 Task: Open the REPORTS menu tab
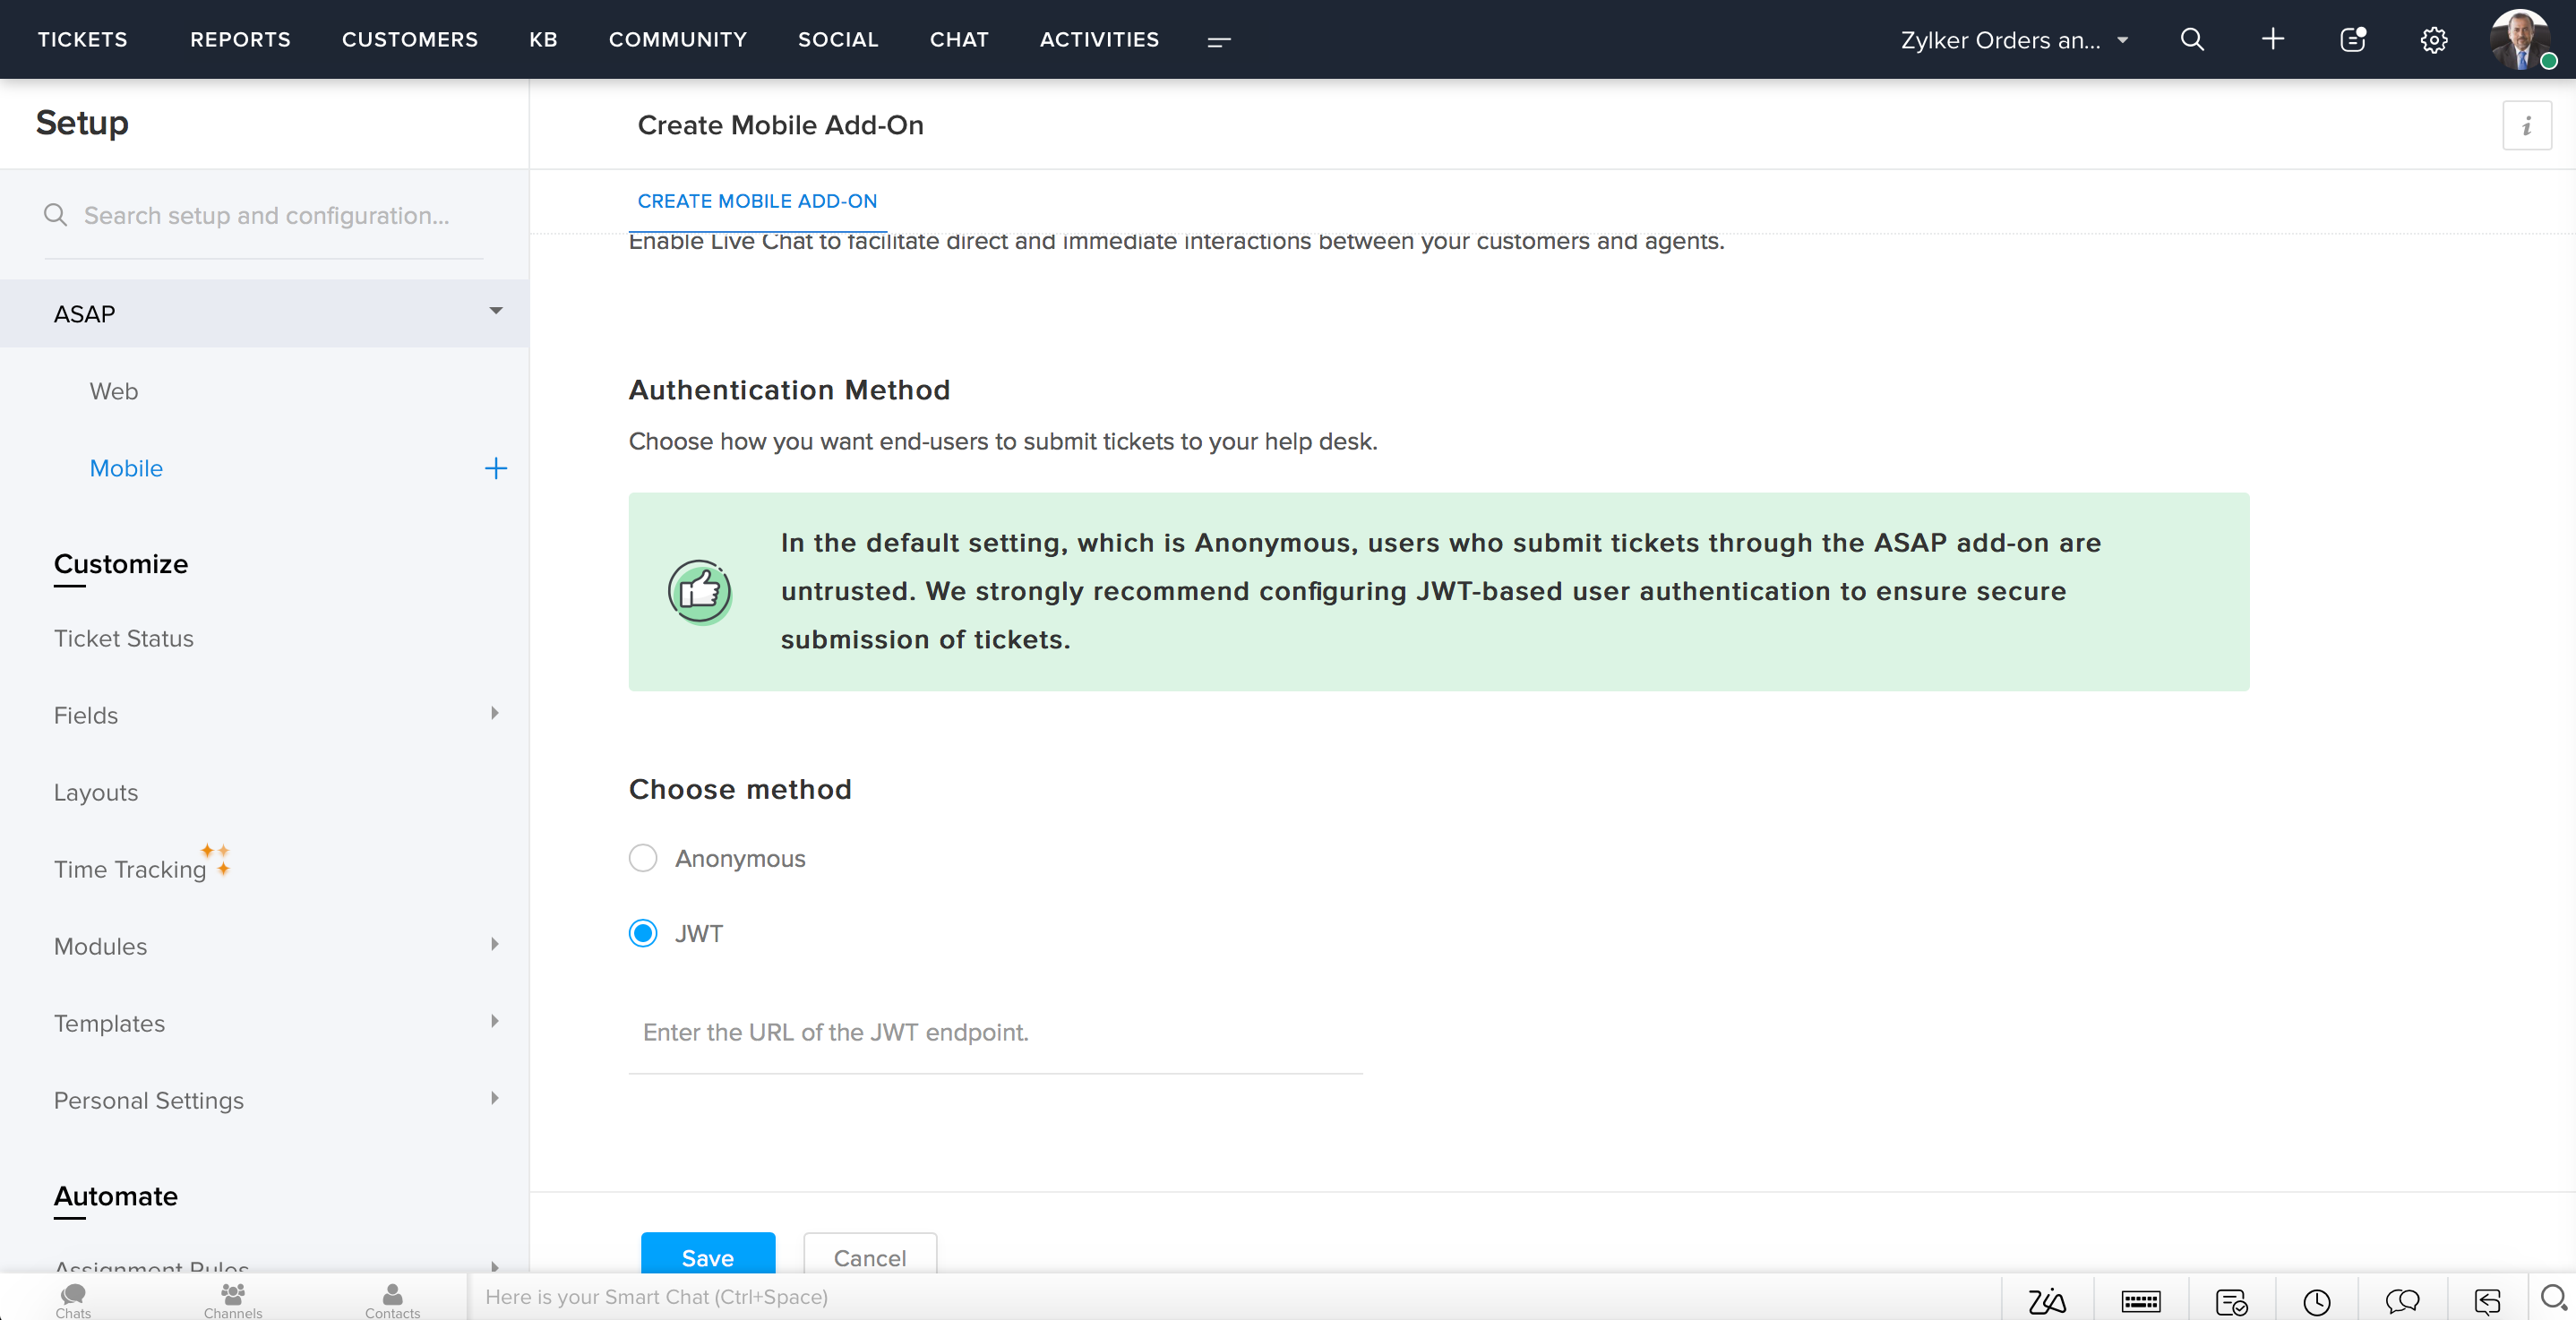[240, 39]
